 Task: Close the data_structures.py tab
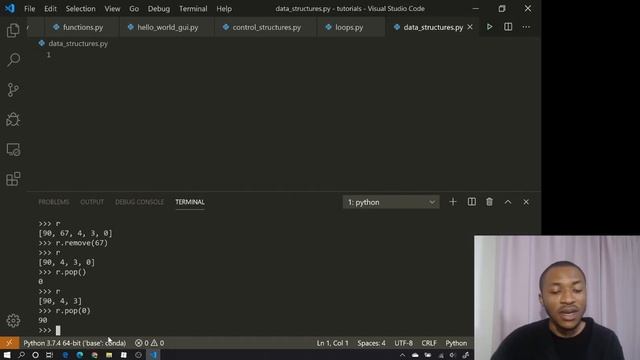pyautogui.click(x=470, y=27)
